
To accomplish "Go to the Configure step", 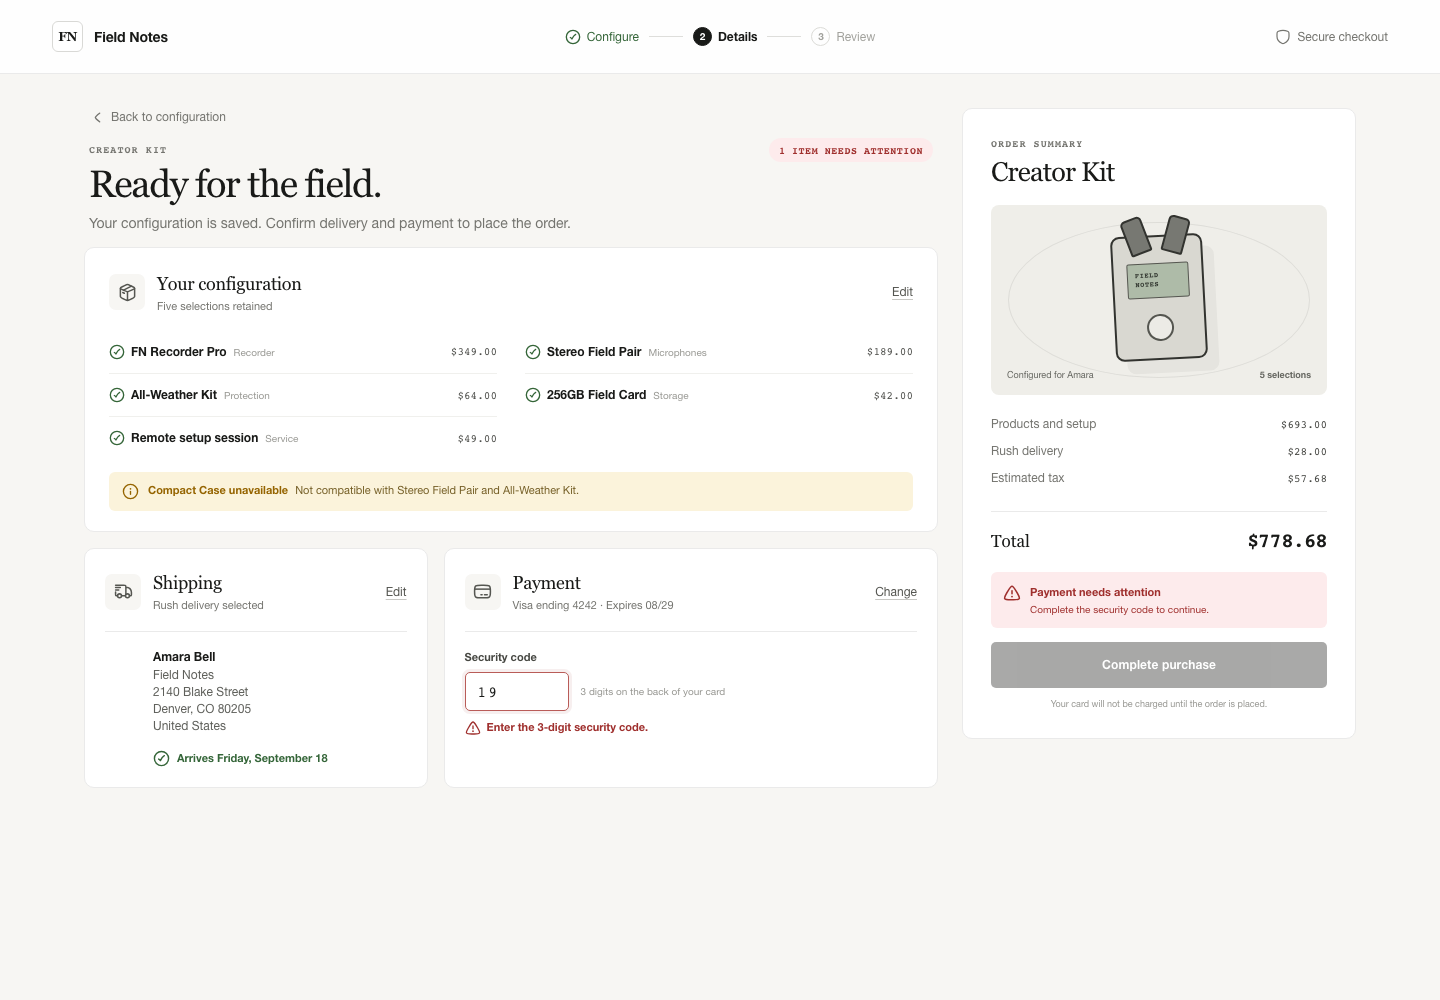I will pos(602,37).
